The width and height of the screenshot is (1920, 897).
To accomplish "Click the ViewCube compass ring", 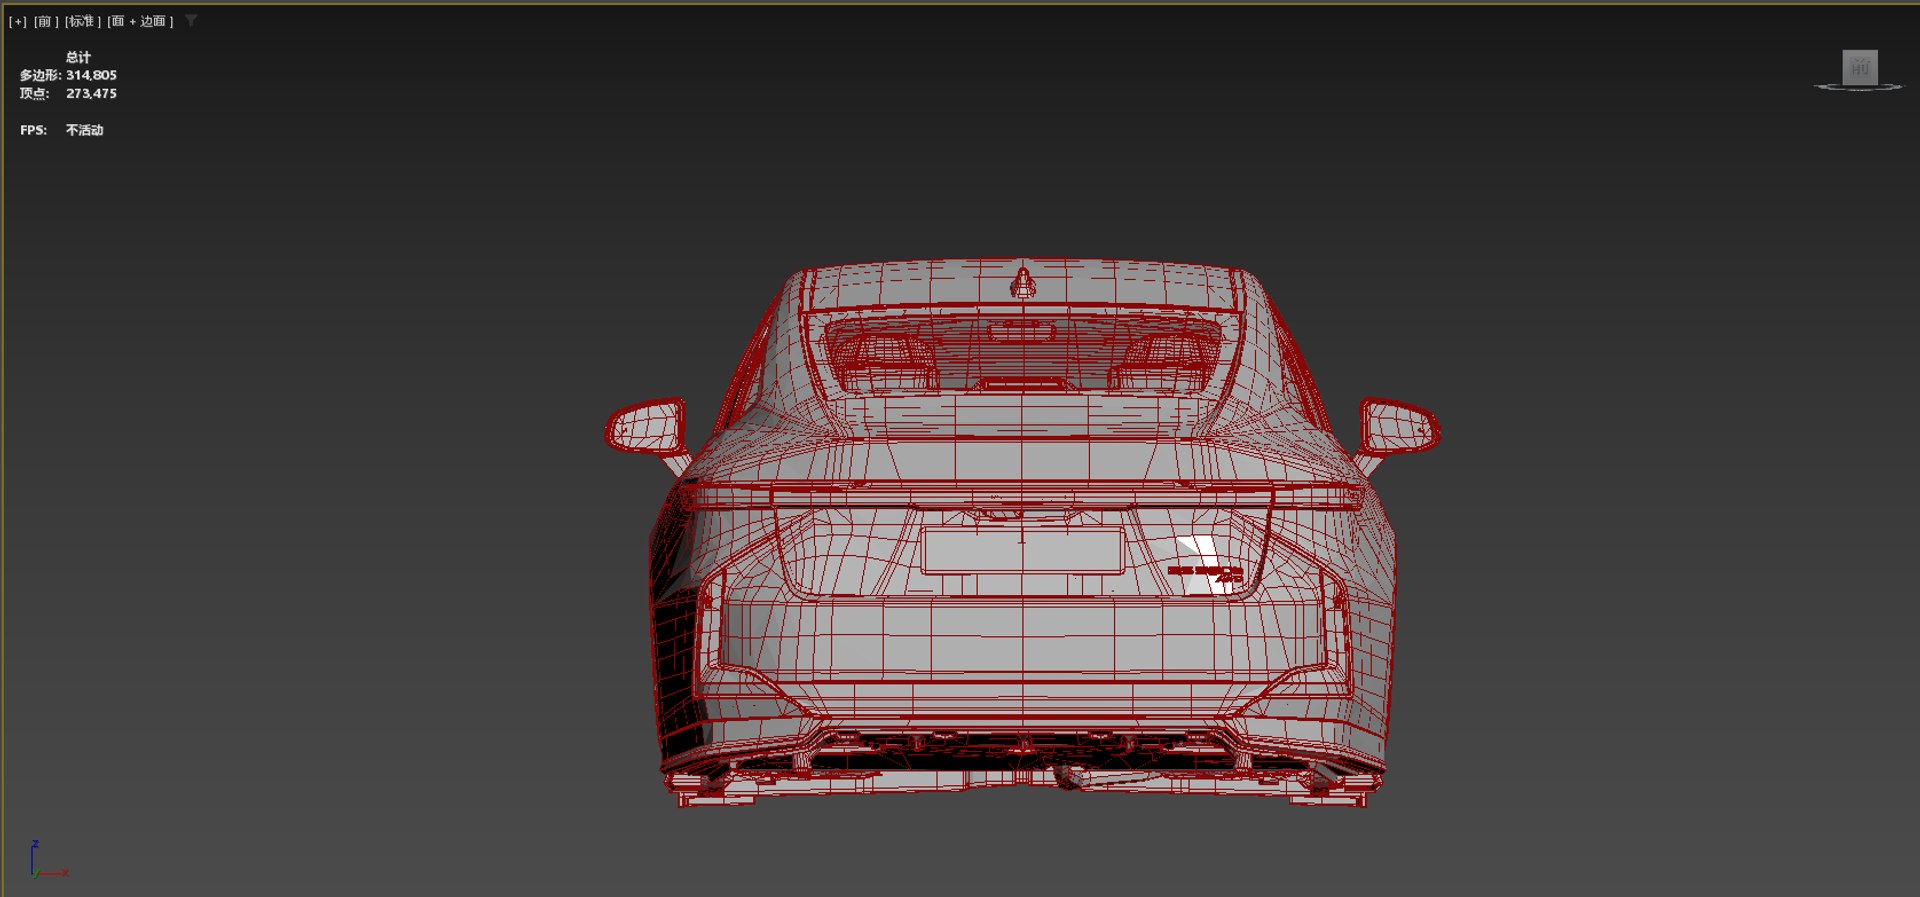I will [1859, 87].
